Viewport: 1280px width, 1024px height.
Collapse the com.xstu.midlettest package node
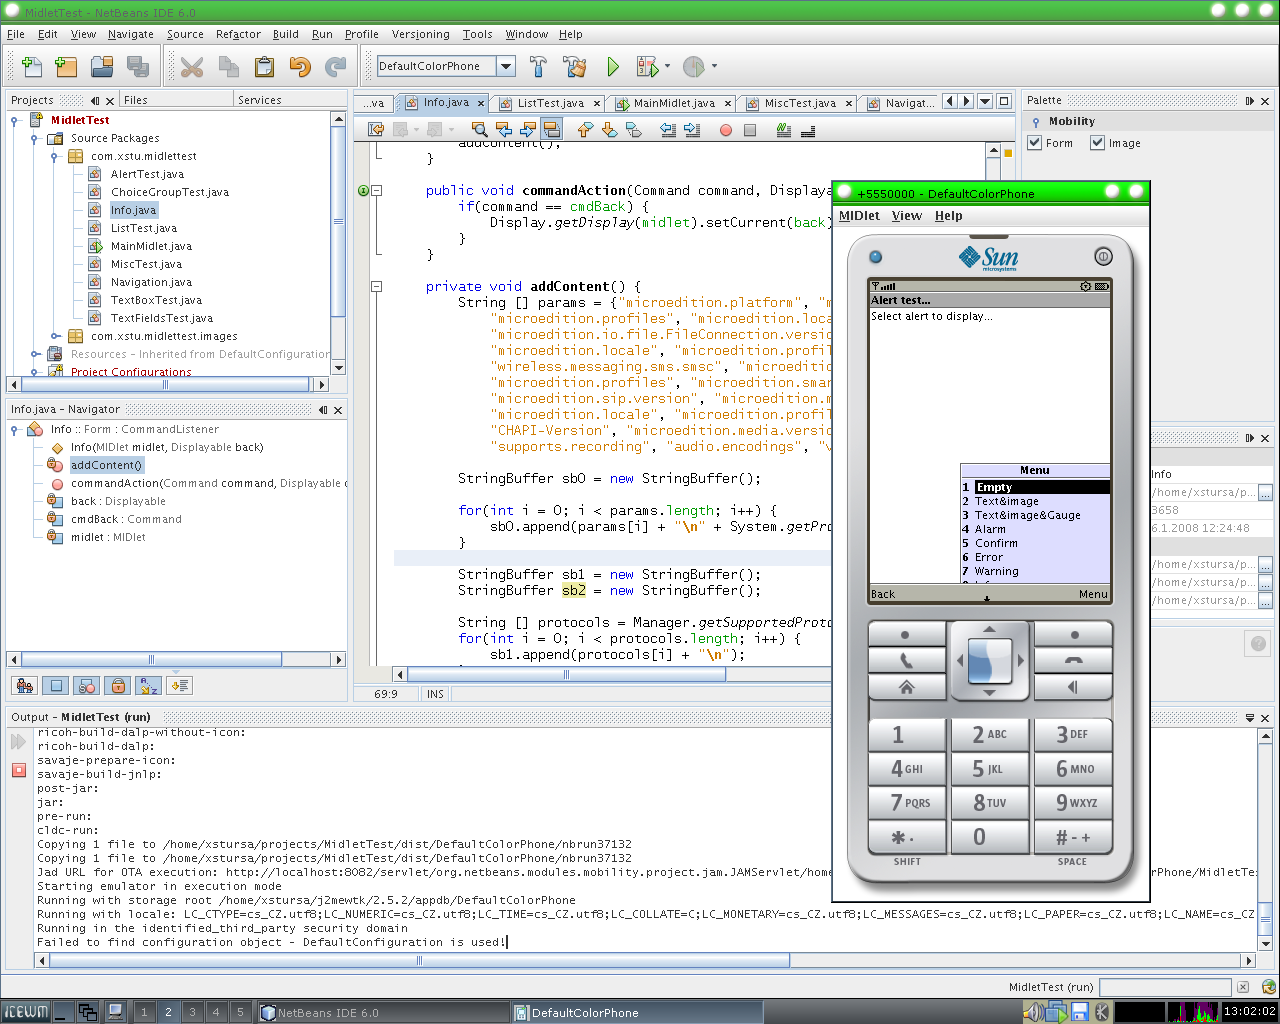(x=55, y=156)
